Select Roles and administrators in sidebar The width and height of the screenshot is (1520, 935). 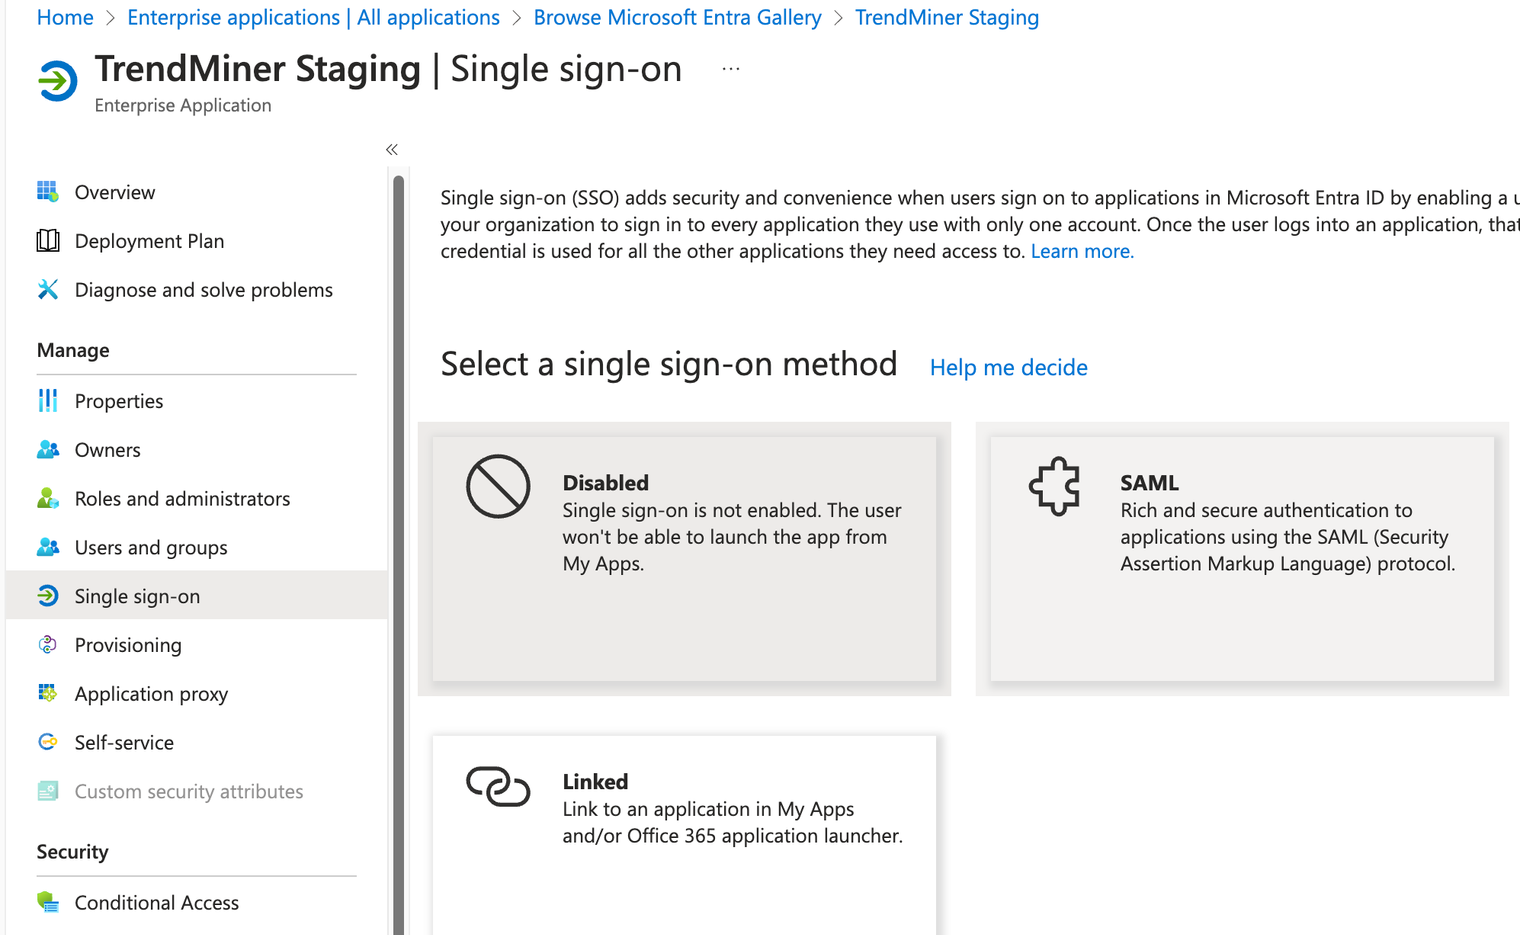[182, 498]
